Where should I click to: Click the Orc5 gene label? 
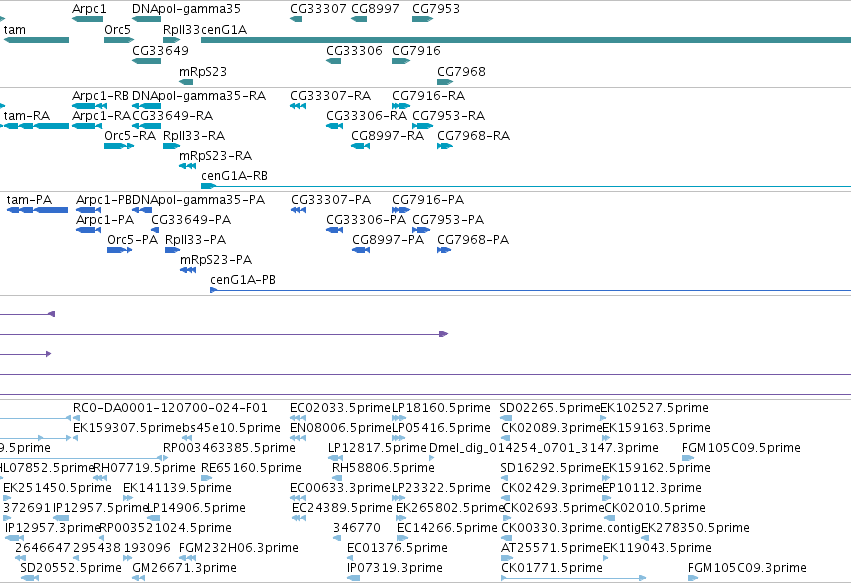coord(117,30)
